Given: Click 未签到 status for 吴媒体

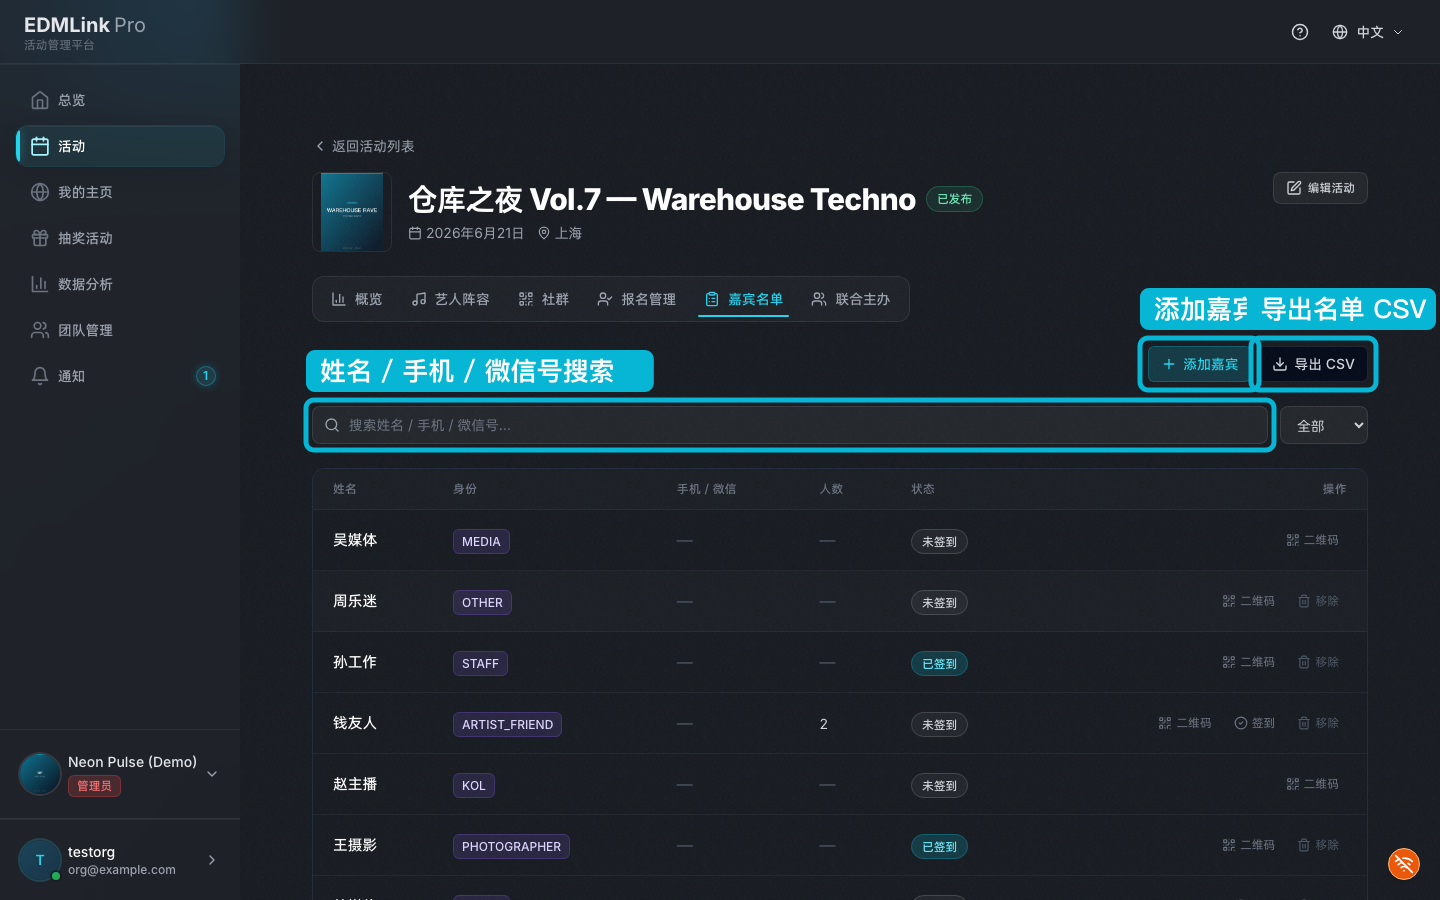Looking at the screenshot, I should coord(939,541).
